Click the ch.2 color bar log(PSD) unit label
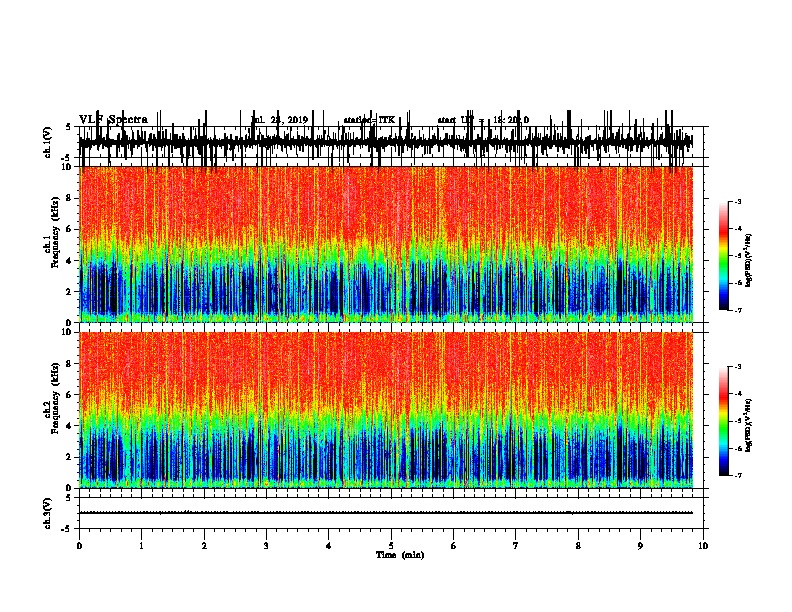 tap(749, 425)
